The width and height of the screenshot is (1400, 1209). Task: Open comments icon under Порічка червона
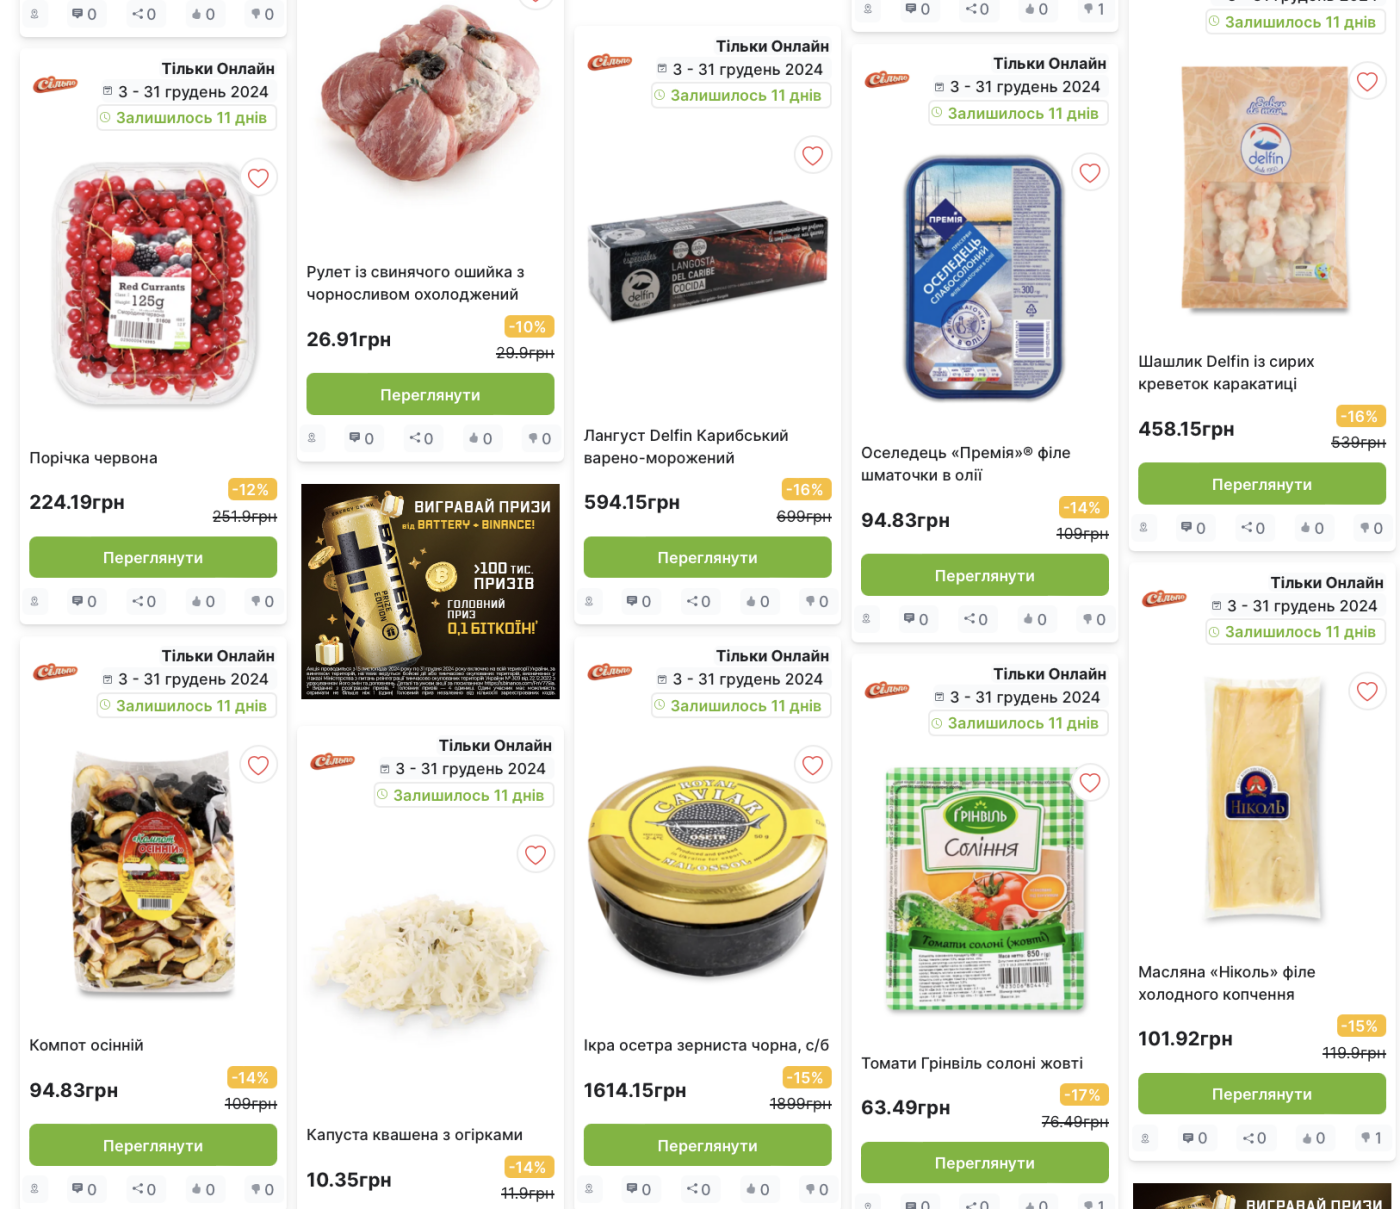(x=84, y=601)
